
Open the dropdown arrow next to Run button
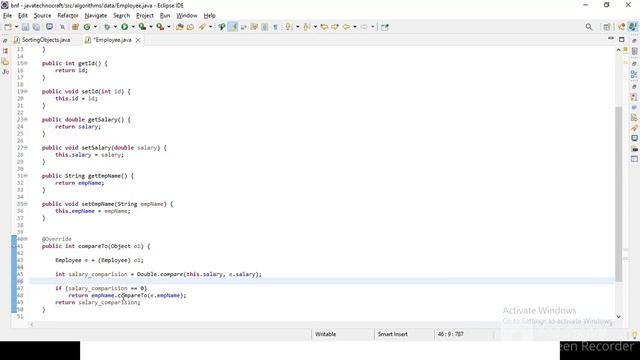click(133, 27)
